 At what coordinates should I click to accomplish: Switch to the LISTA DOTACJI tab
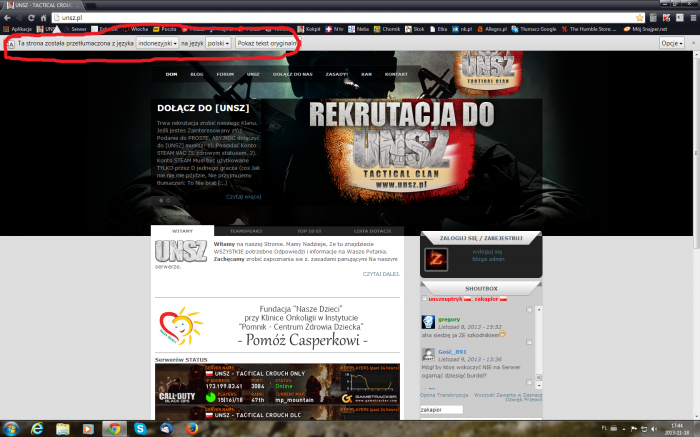point(373,231)
